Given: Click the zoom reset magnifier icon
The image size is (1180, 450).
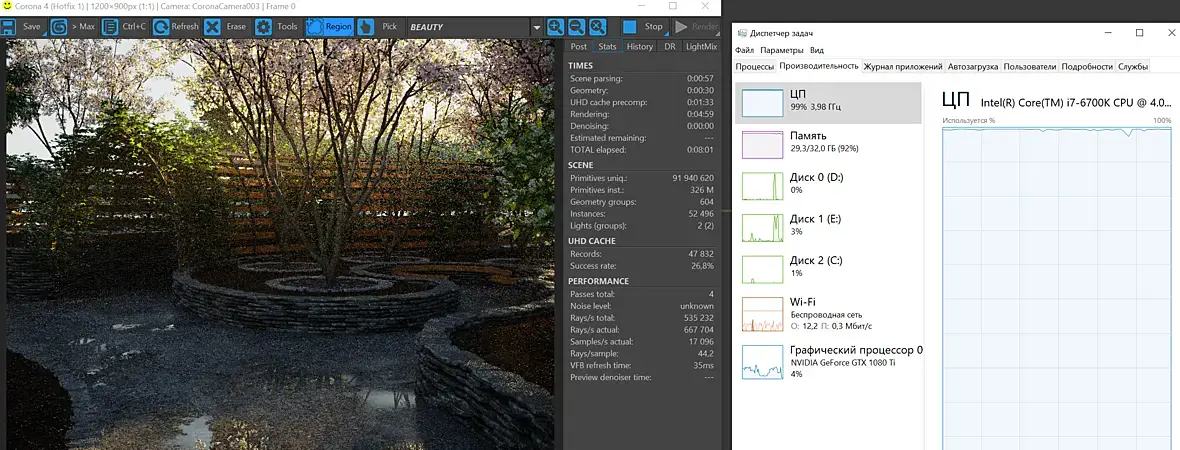Looking at the screenshot, I should click(x=598, y=27).
